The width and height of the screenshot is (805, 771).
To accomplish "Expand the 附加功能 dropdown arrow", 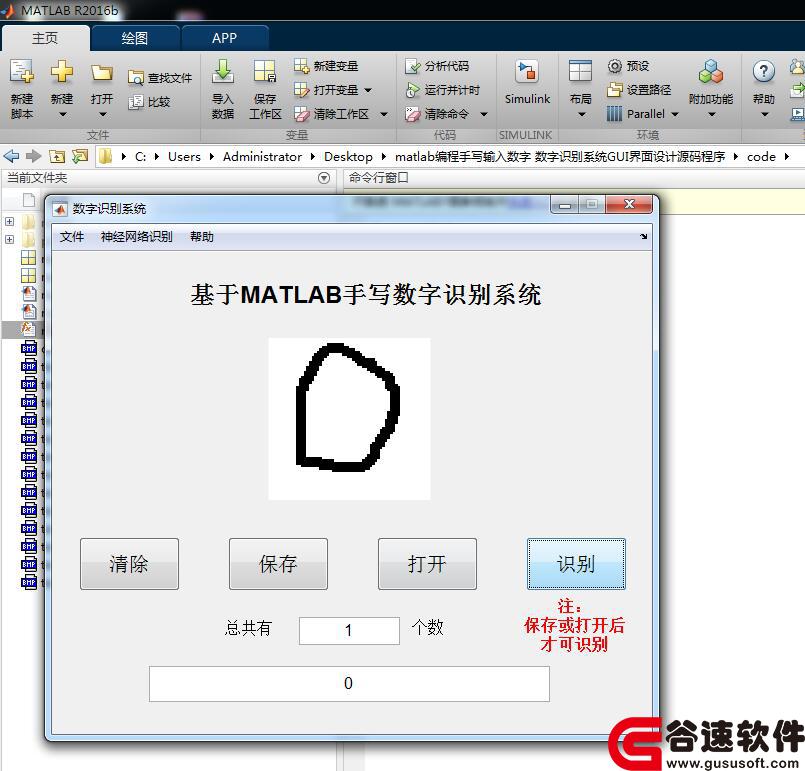I will [x=712, y=114].
